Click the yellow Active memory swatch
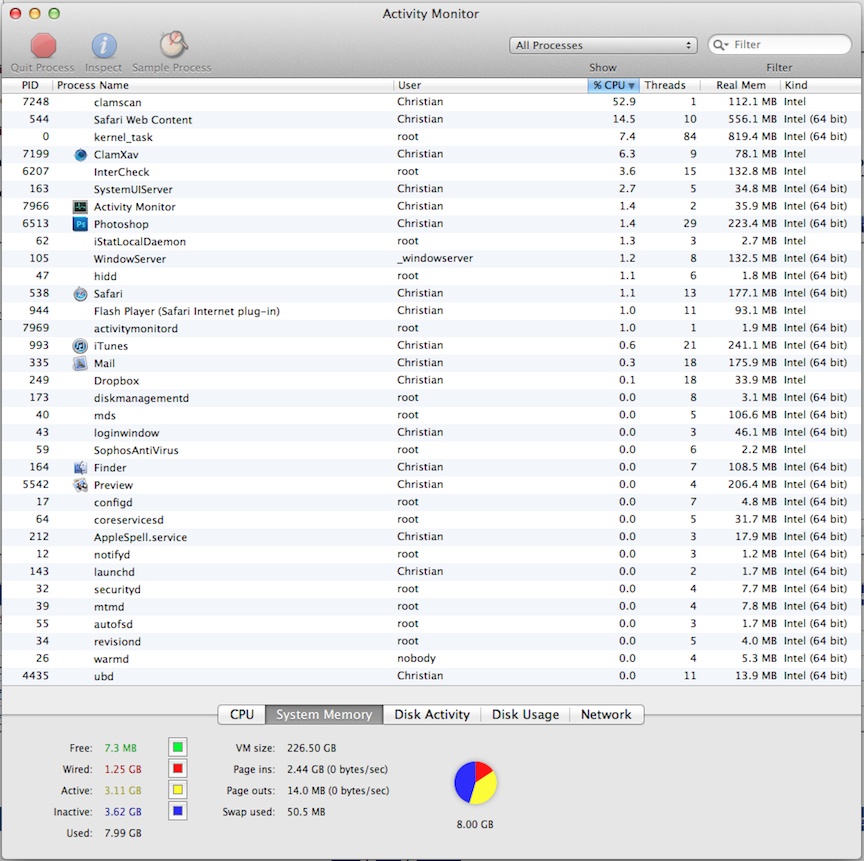The image size is (864, 861). [177, 790]
